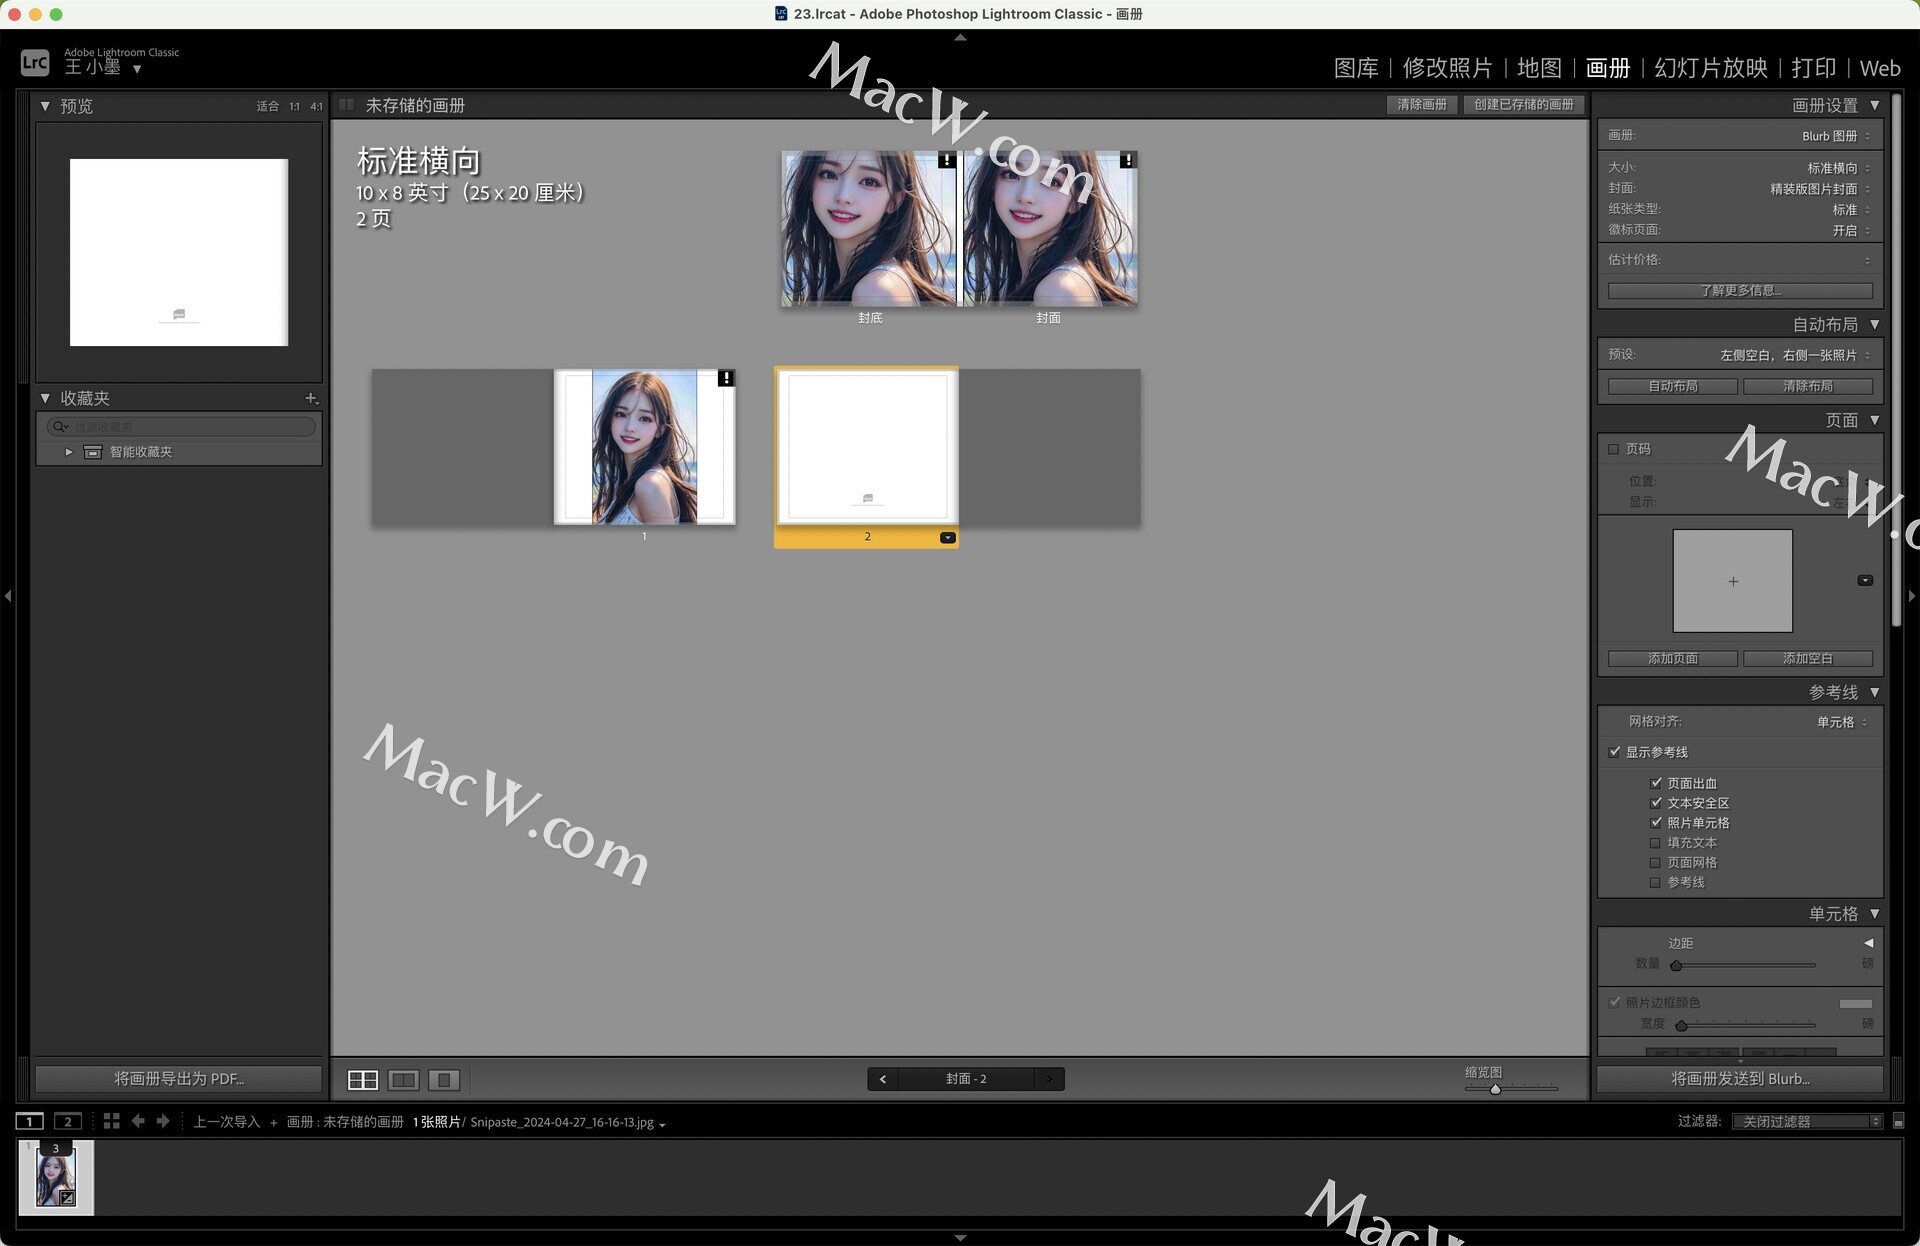Image resolution: width=1920 pixels, height=1246 pixels.
Task: Collapse the 画册设置 book settings panel
Action: coord(1875,105)
